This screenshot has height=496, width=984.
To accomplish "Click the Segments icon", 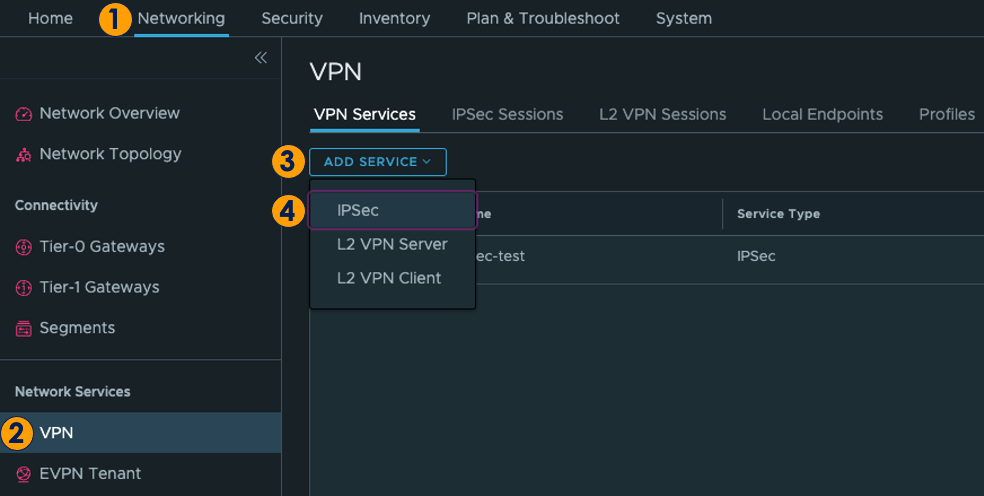I will tap(23, 328).
